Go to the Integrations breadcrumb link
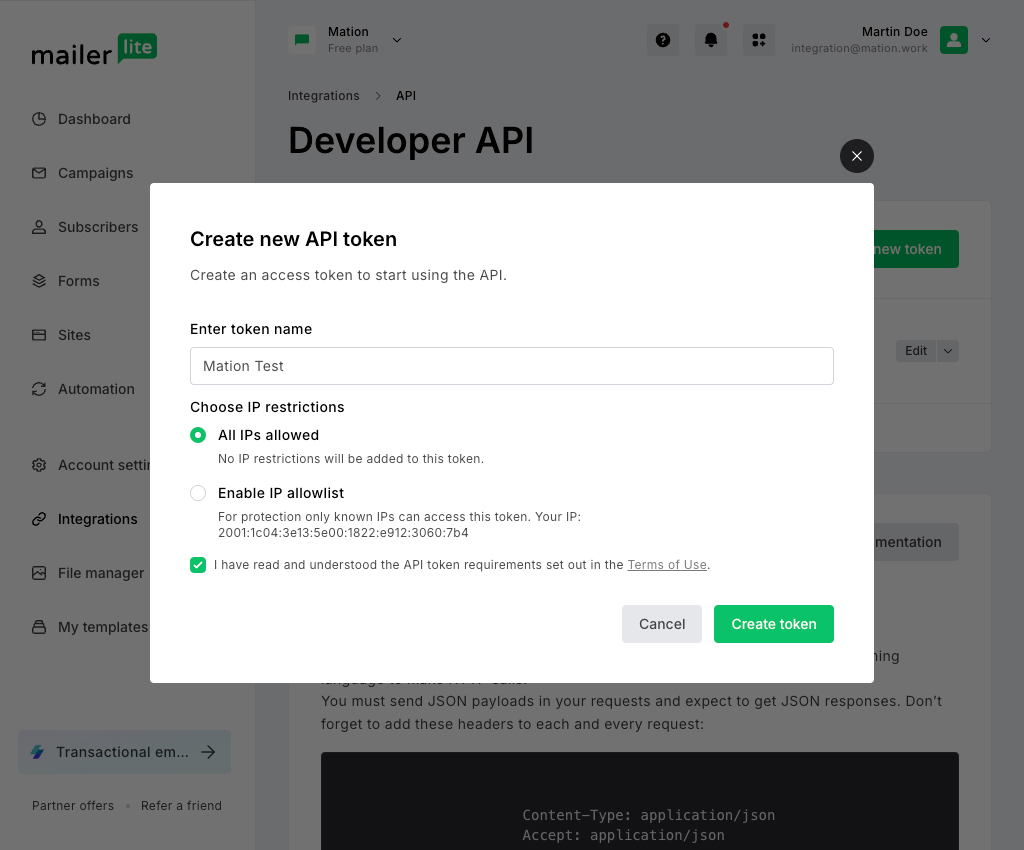 coord(323,96)
